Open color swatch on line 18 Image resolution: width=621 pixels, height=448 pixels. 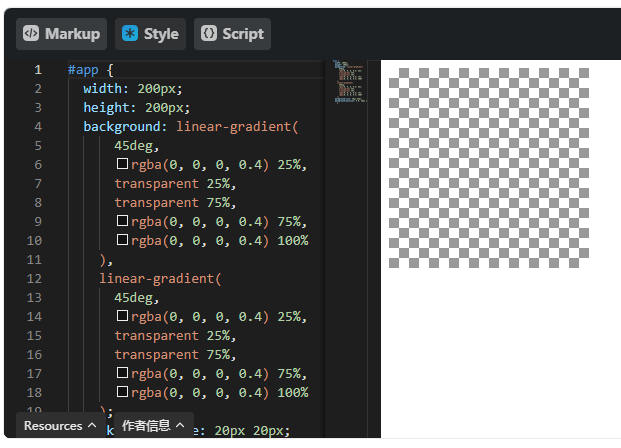[x=122, y=392]
